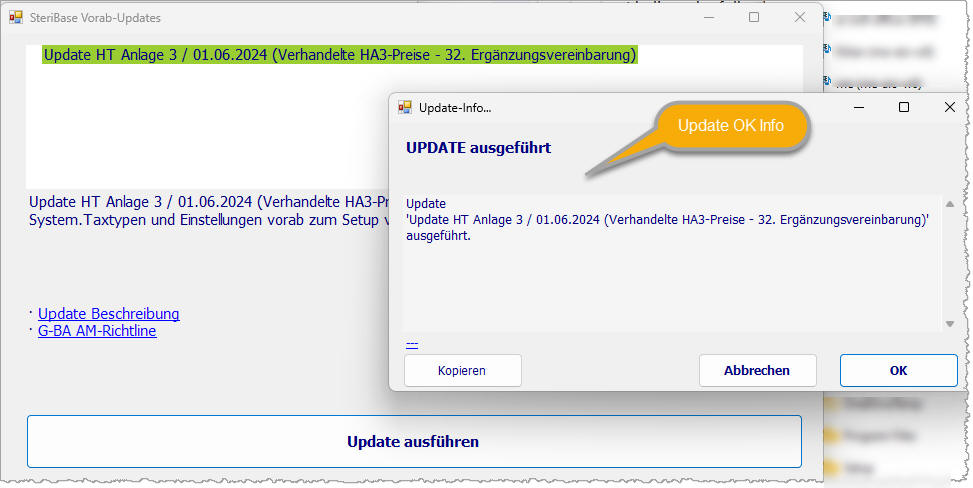
Task: Click the update message text ending in 'ausgeführt.'
Action: [x=667, y=220]
